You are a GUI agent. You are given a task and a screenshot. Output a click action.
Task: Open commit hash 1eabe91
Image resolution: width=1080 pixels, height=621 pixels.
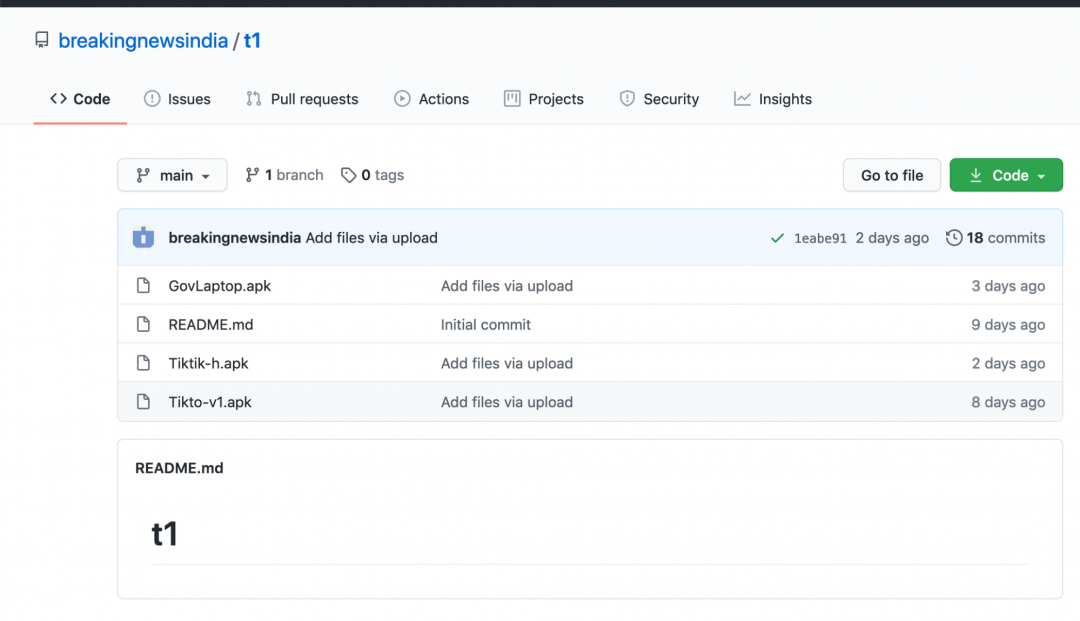coord(820,238)
